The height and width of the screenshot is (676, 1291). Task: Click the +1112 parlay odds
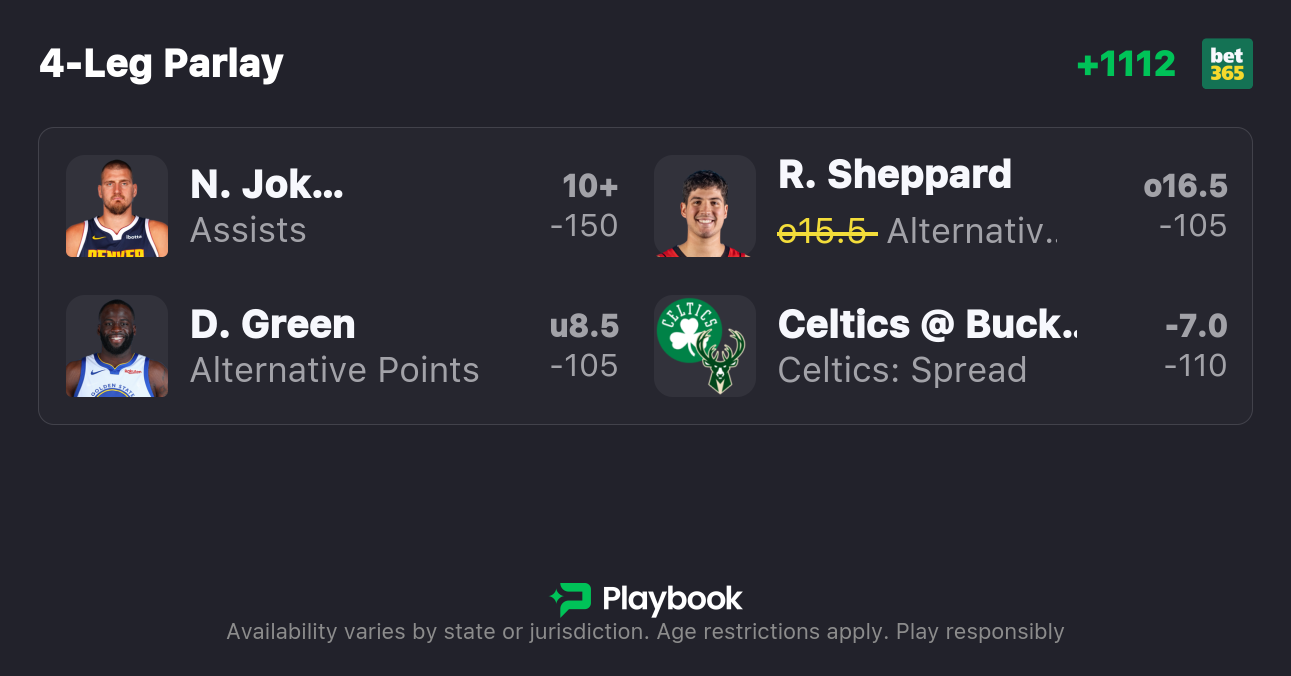coord(1127,63)
